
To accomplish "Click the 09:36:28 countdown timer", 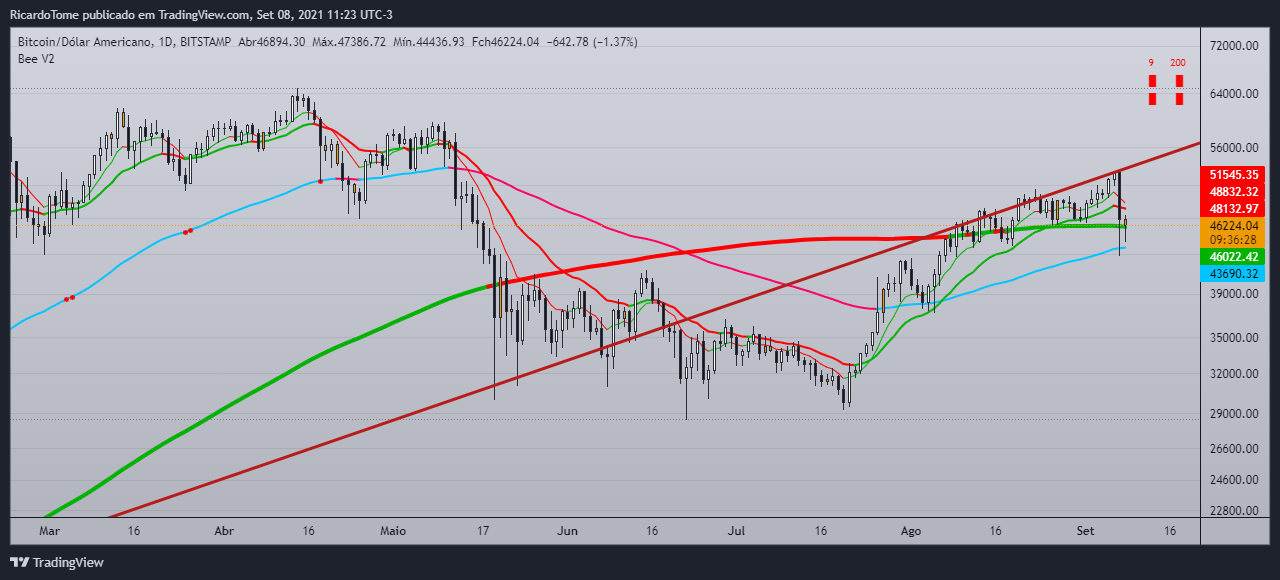I will (x=1233, y=240).
